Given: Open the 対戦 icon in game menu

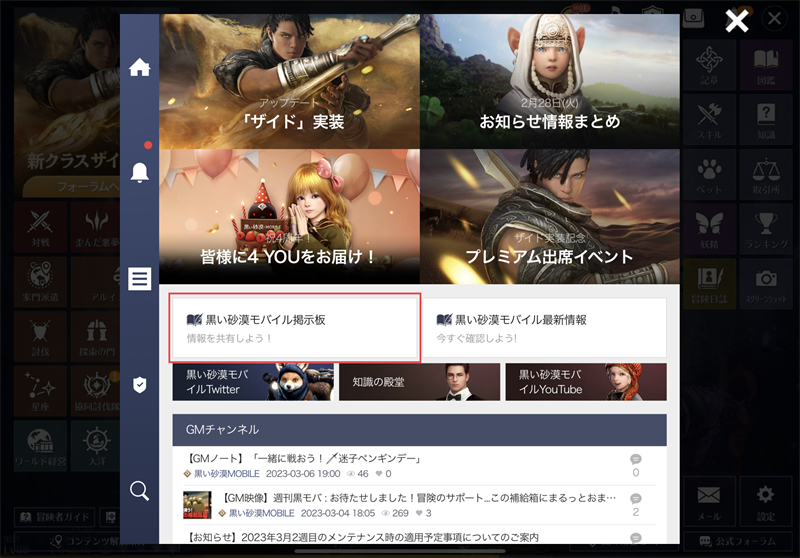Looking at the screenshot, I should point(40,227).
